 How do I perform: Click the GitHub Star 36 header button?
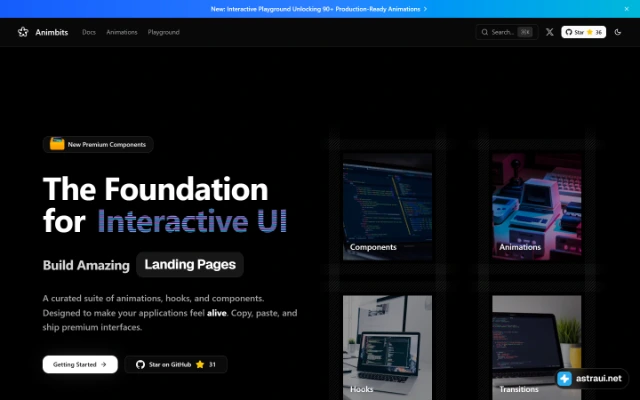583,32
